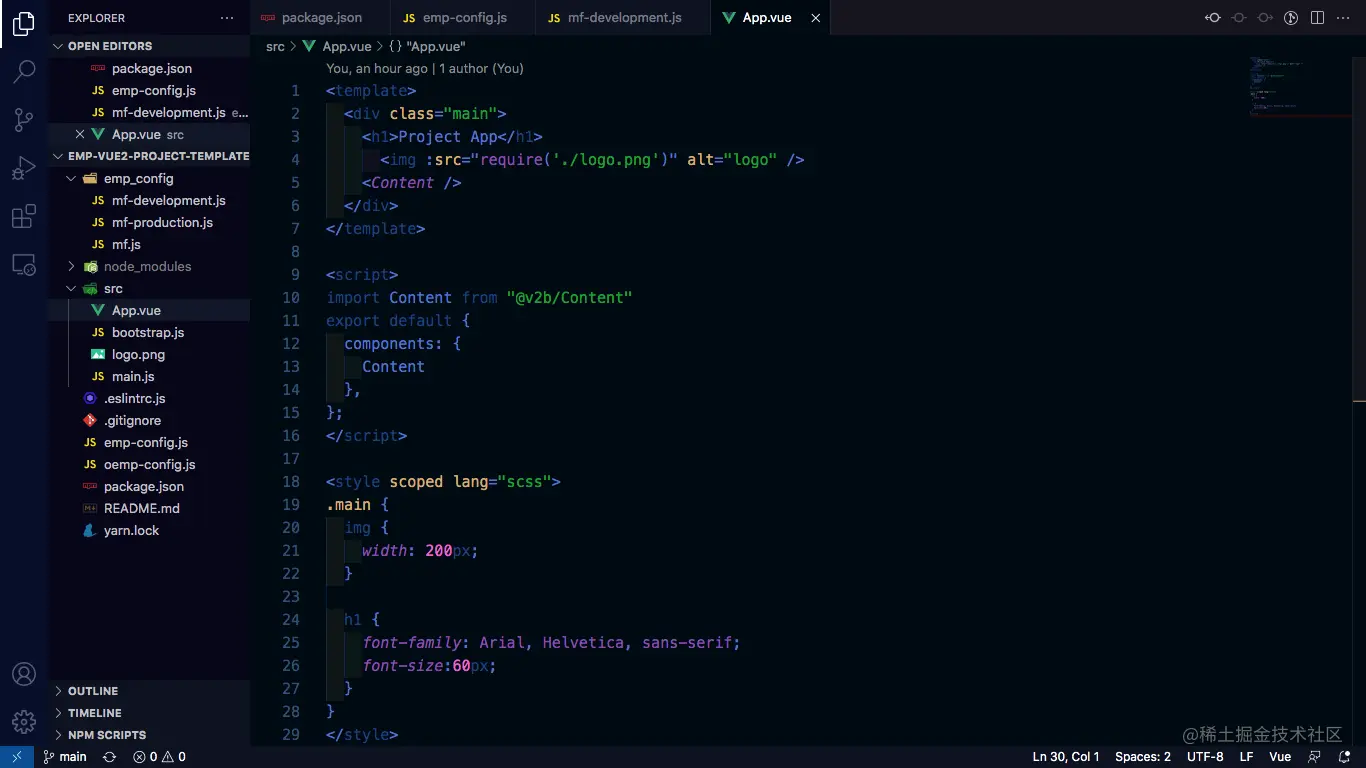Open the Source Control view
The width and height of the screenshot is (1366, 768).
pos(24,120)
